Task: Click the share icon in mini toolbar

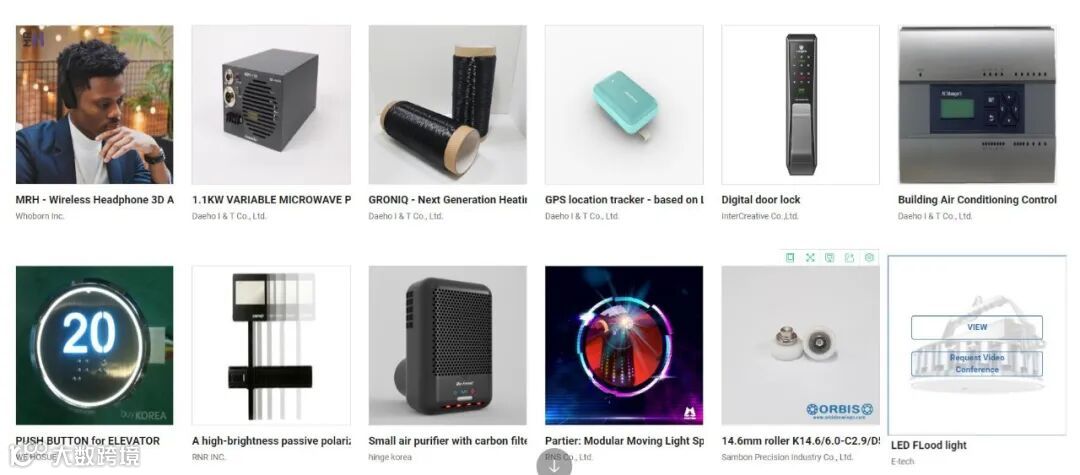Action: 849,257
